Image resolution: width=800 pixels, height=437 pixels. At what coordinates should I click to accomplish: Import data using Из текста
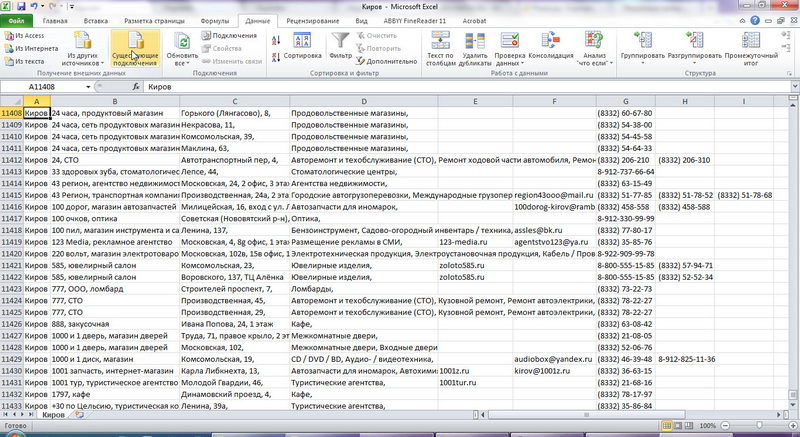24,61
